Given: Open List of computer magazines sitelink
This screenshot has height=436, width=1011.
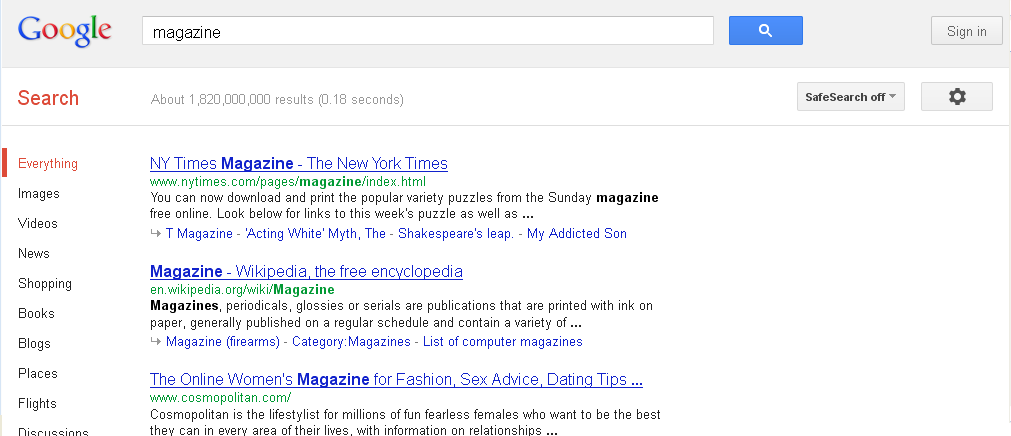Looking at the screenshot, I should click(x=503, y=341).
